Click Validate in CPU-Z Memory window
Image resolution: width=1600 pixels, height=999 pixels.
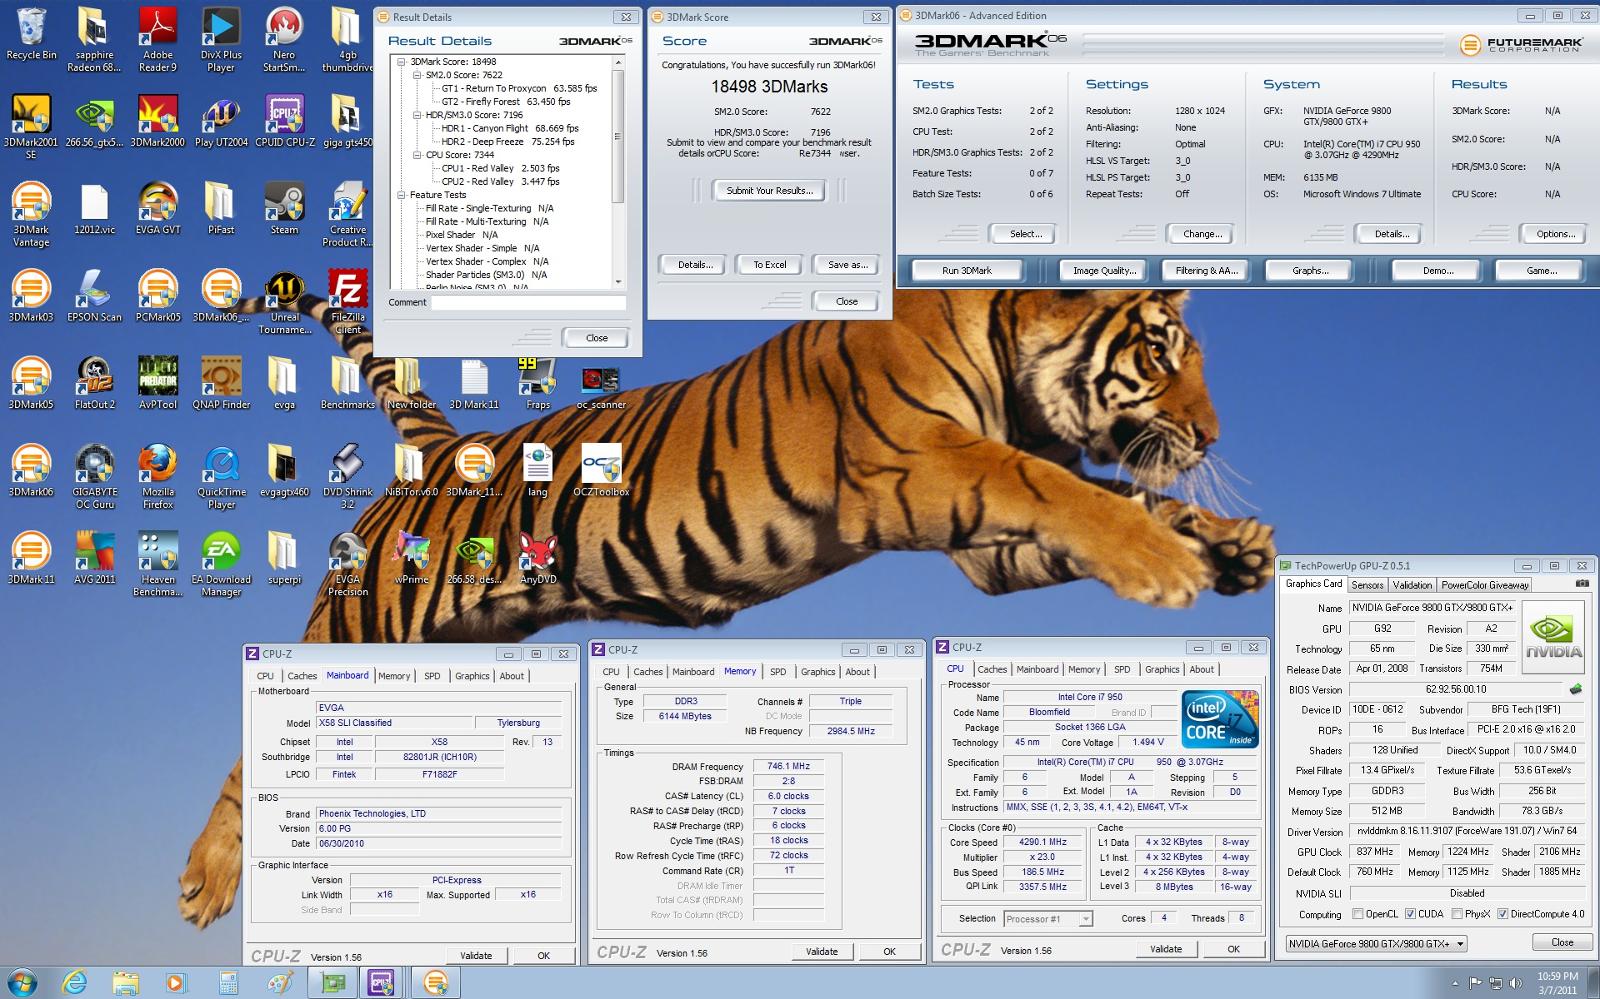pyautogui.click(x=822, y=951)
